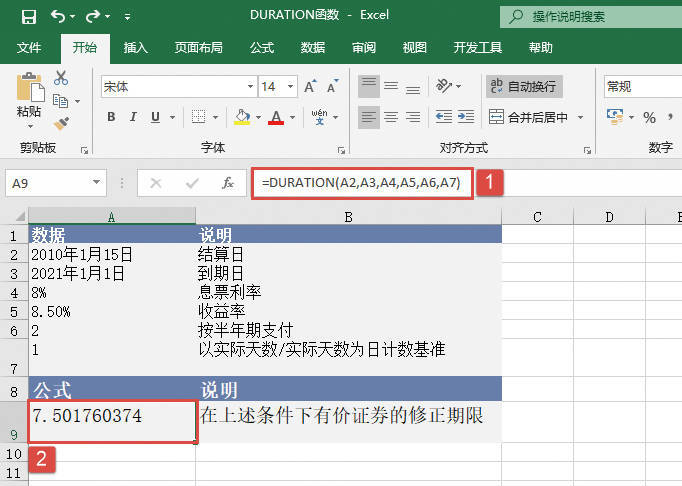Click the Center align icon
Viewport: 682px width, 486px height.
(x=391, y=117)
